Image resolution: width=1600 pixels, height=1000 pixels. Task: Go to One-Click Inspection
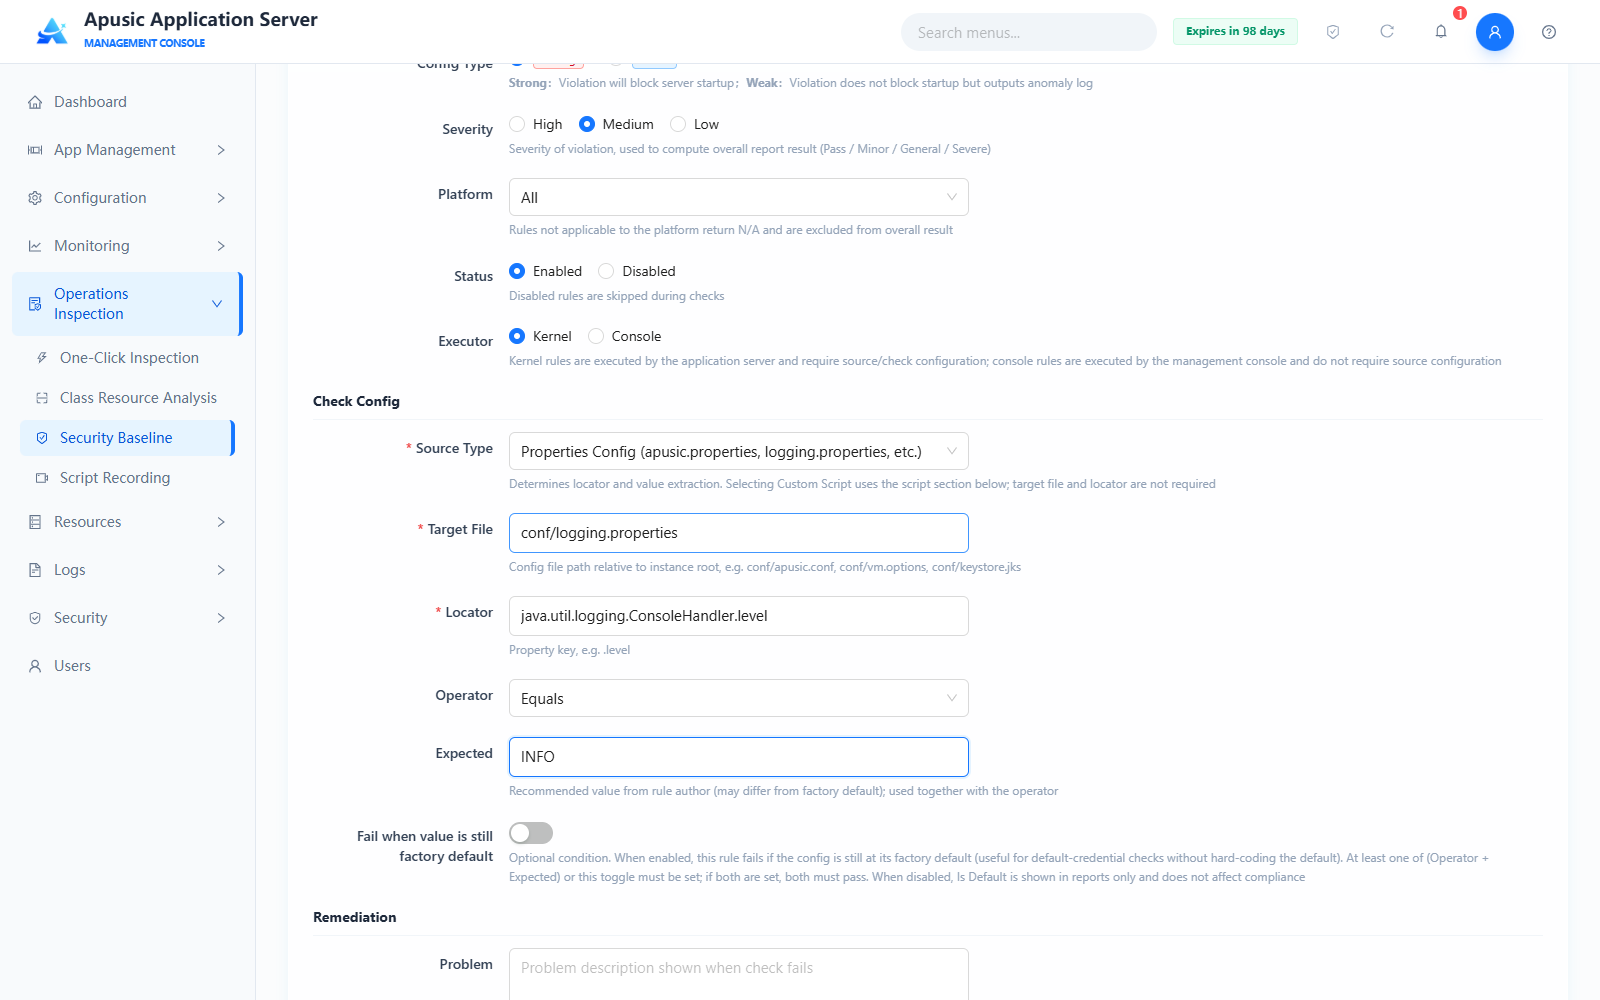[128, 358]
